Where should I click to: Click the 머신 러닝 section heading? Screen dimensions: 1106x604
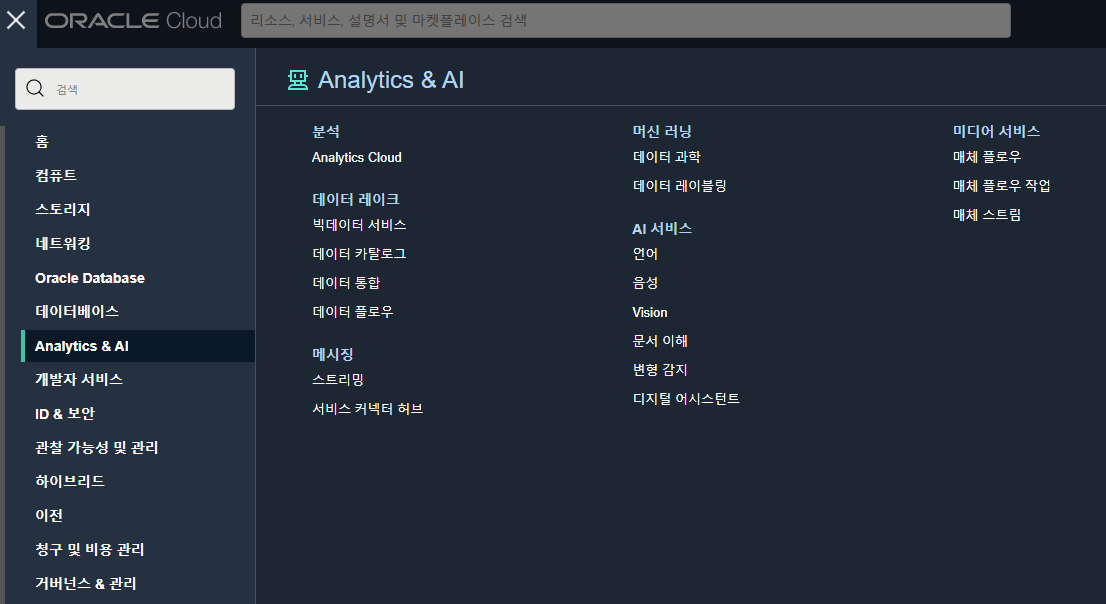pos(662,131)
